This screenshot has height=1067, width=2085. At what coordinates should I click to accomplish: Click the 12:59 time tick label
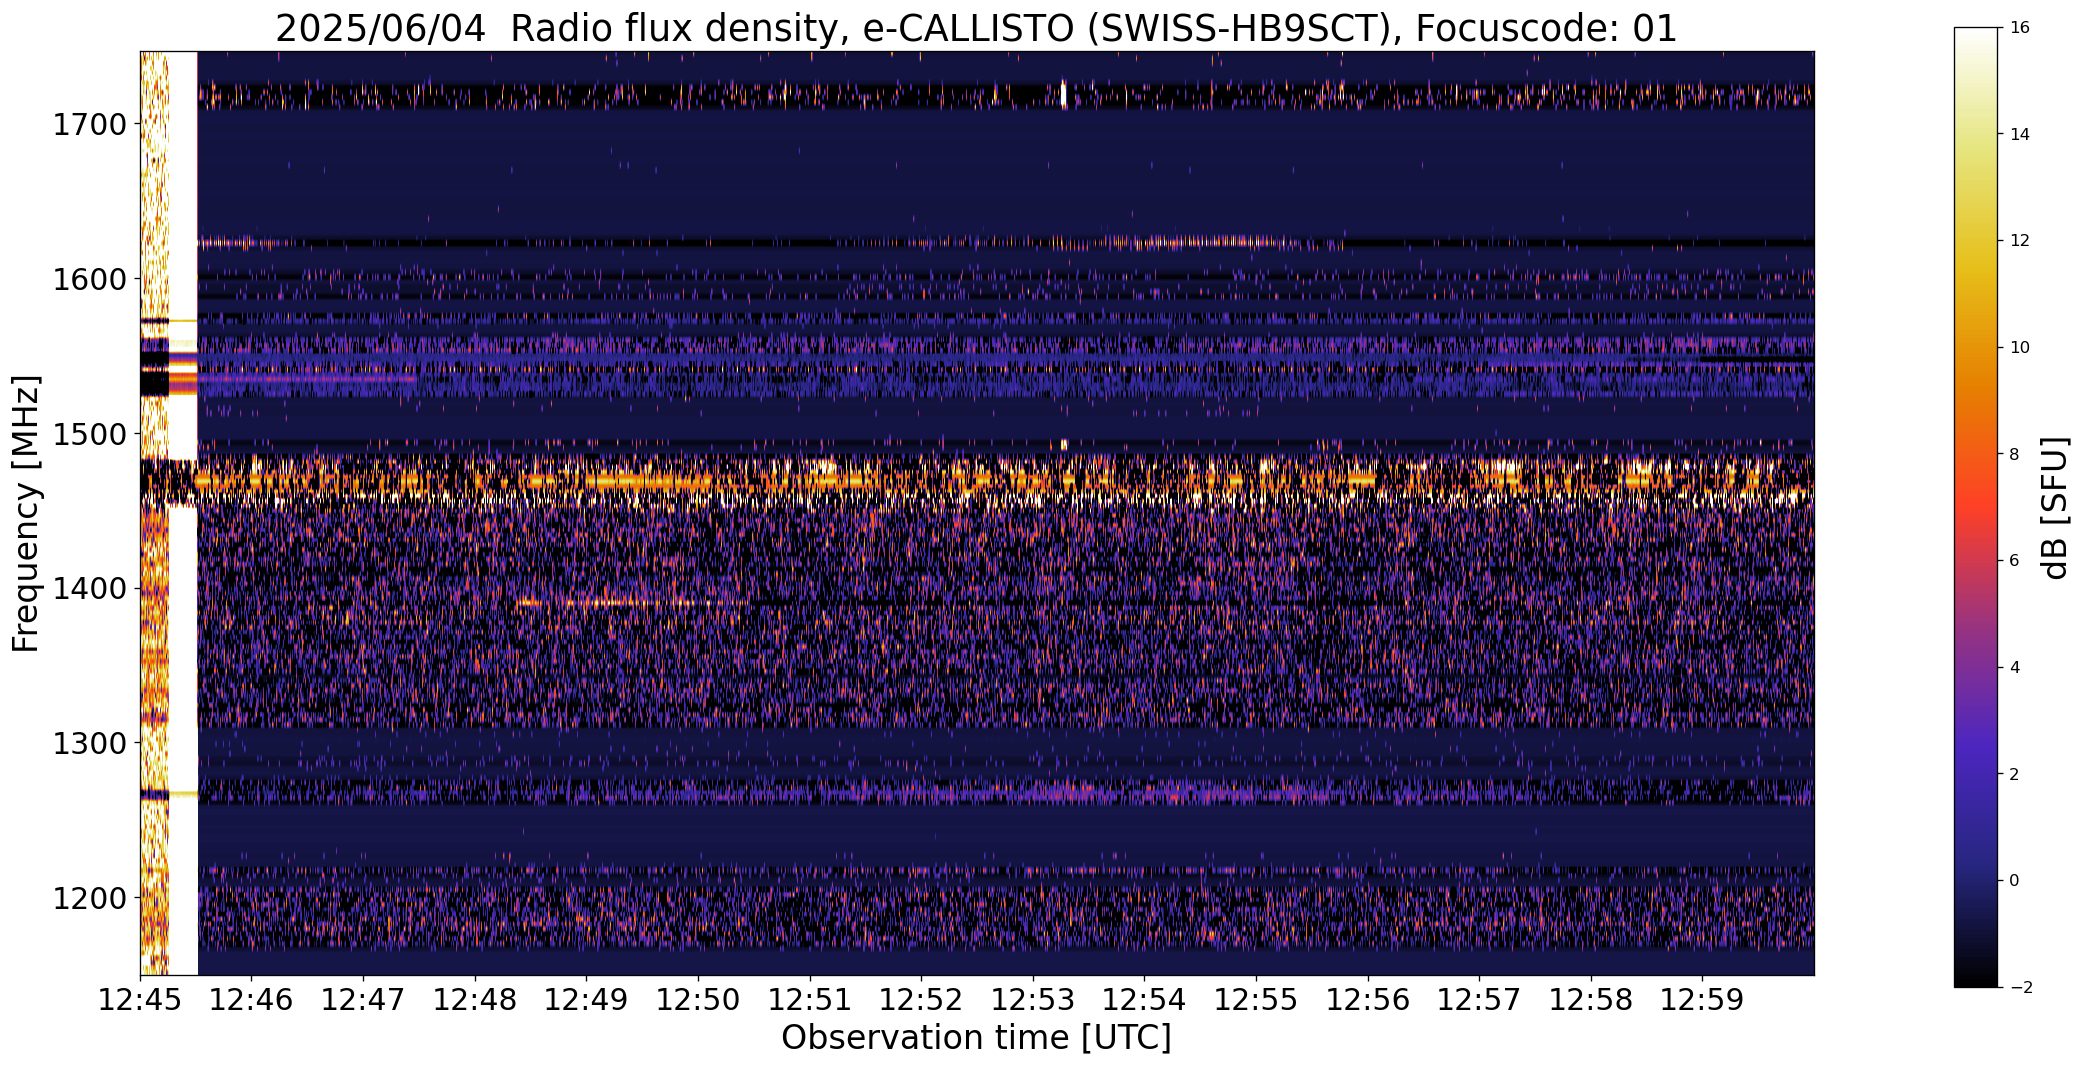[1703, 1000]
